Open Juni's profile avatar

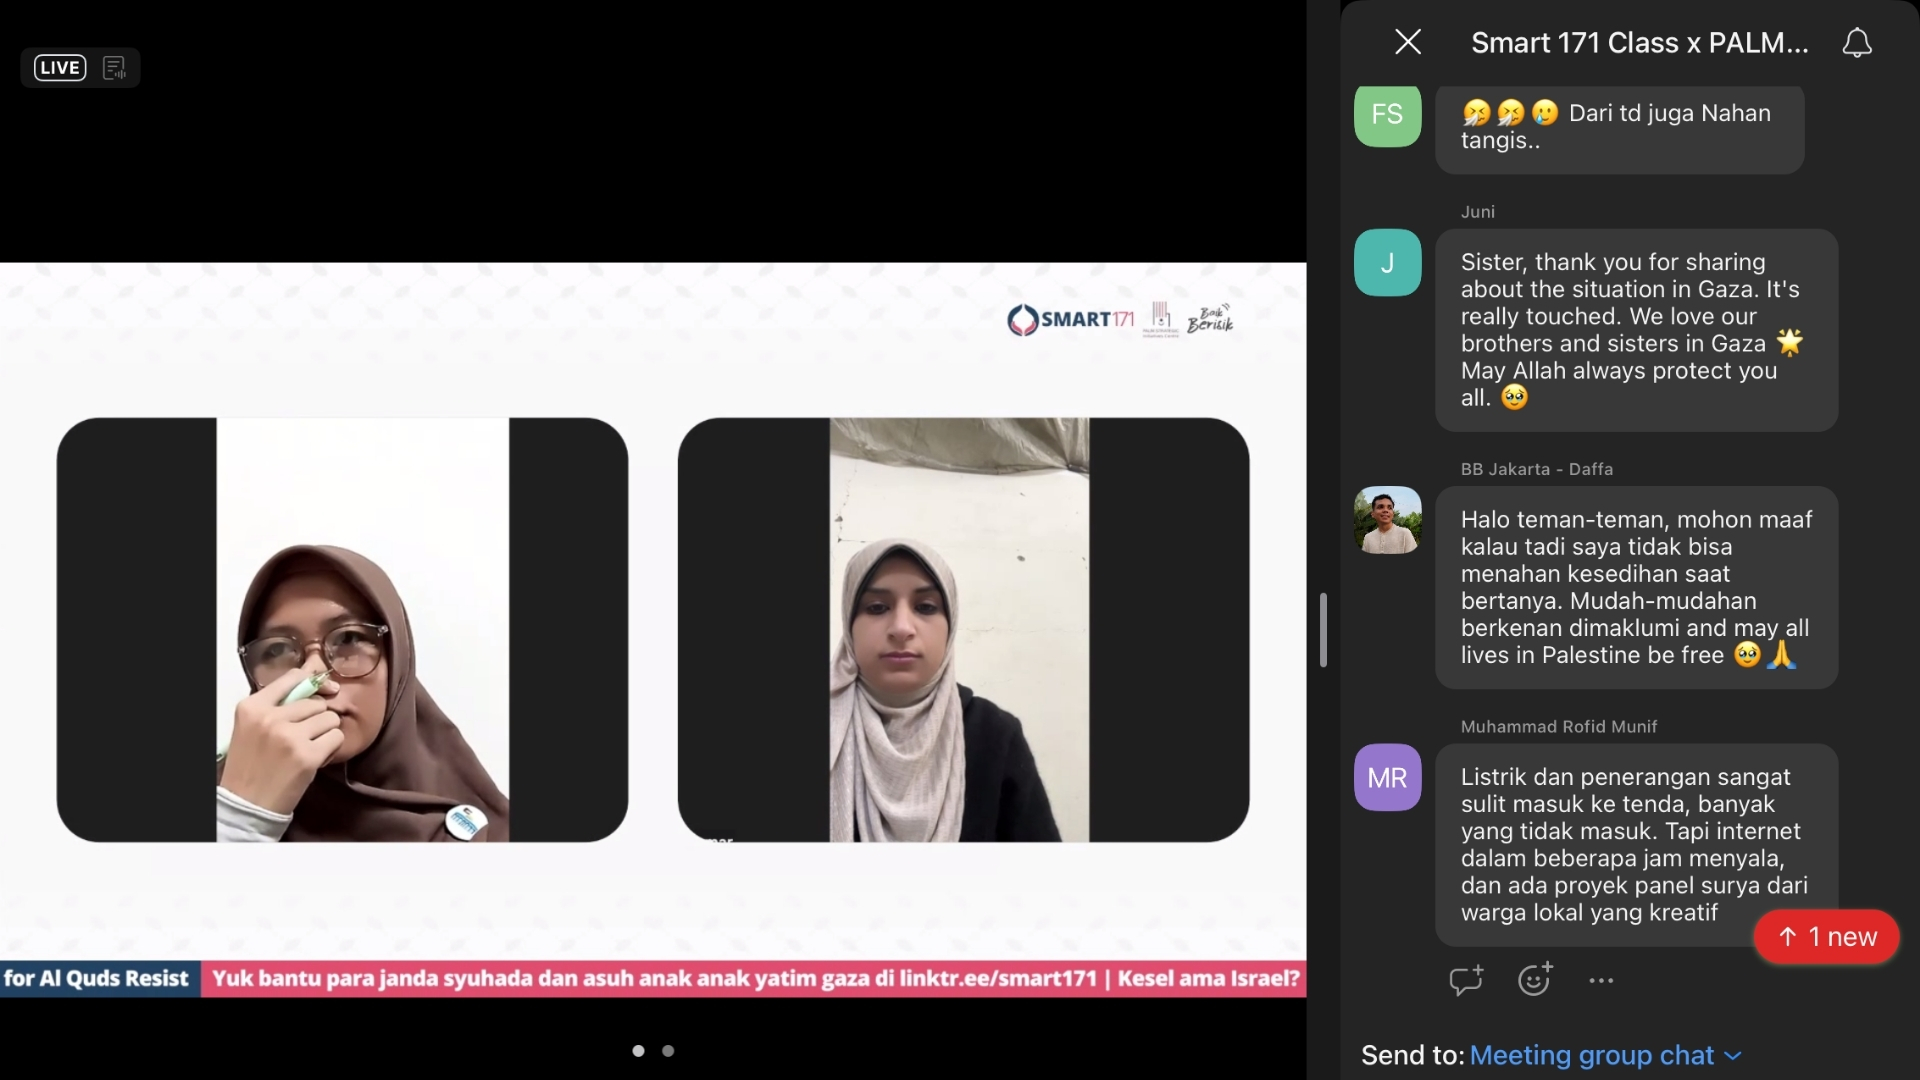[x=1387, y=262]
